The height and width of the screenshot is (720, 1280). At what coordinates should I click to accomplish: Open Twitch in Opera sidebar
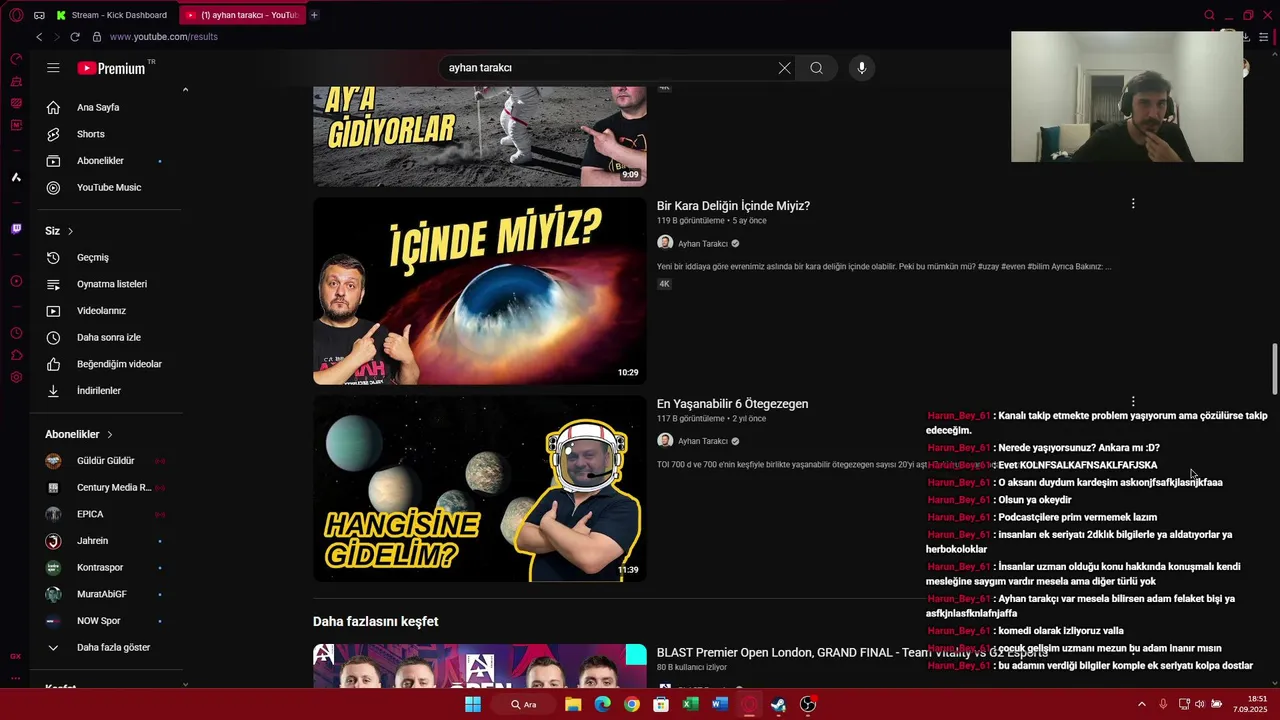pos(16,229)
